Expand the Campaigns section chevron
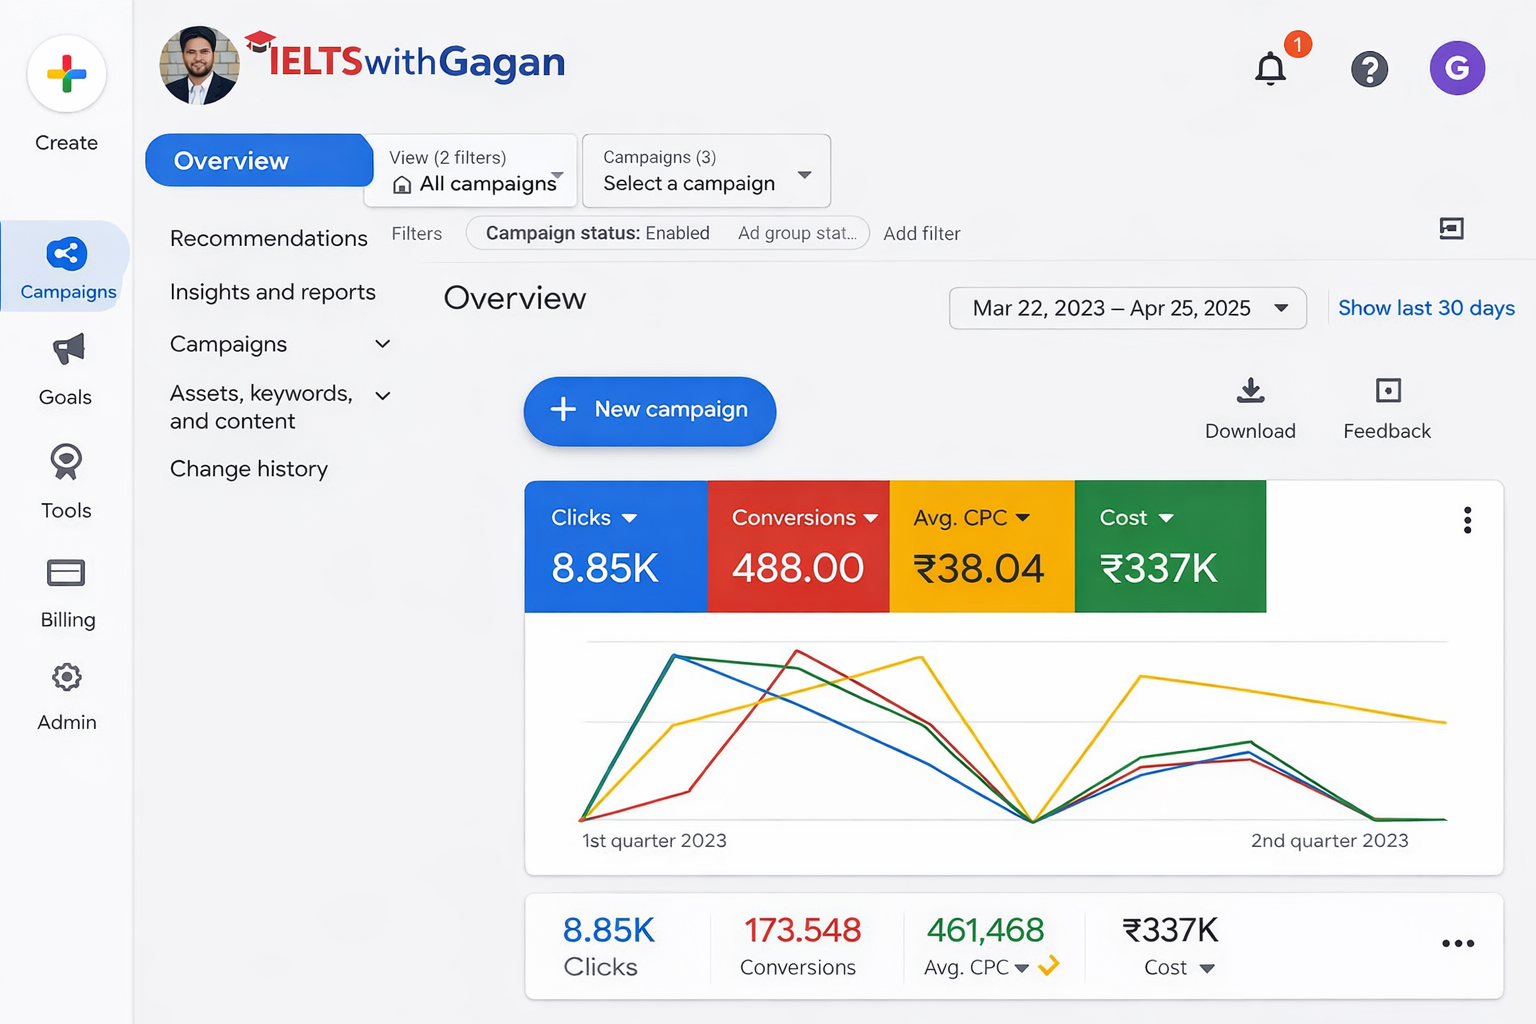This screenshot has width=1536, height=1024. tap(382, 344)
